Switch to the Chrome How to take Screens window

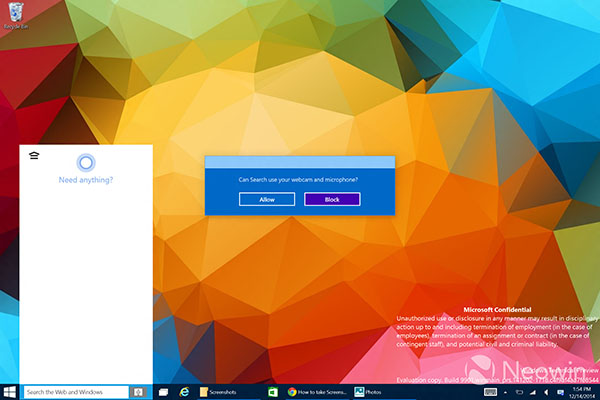[318, 392]
